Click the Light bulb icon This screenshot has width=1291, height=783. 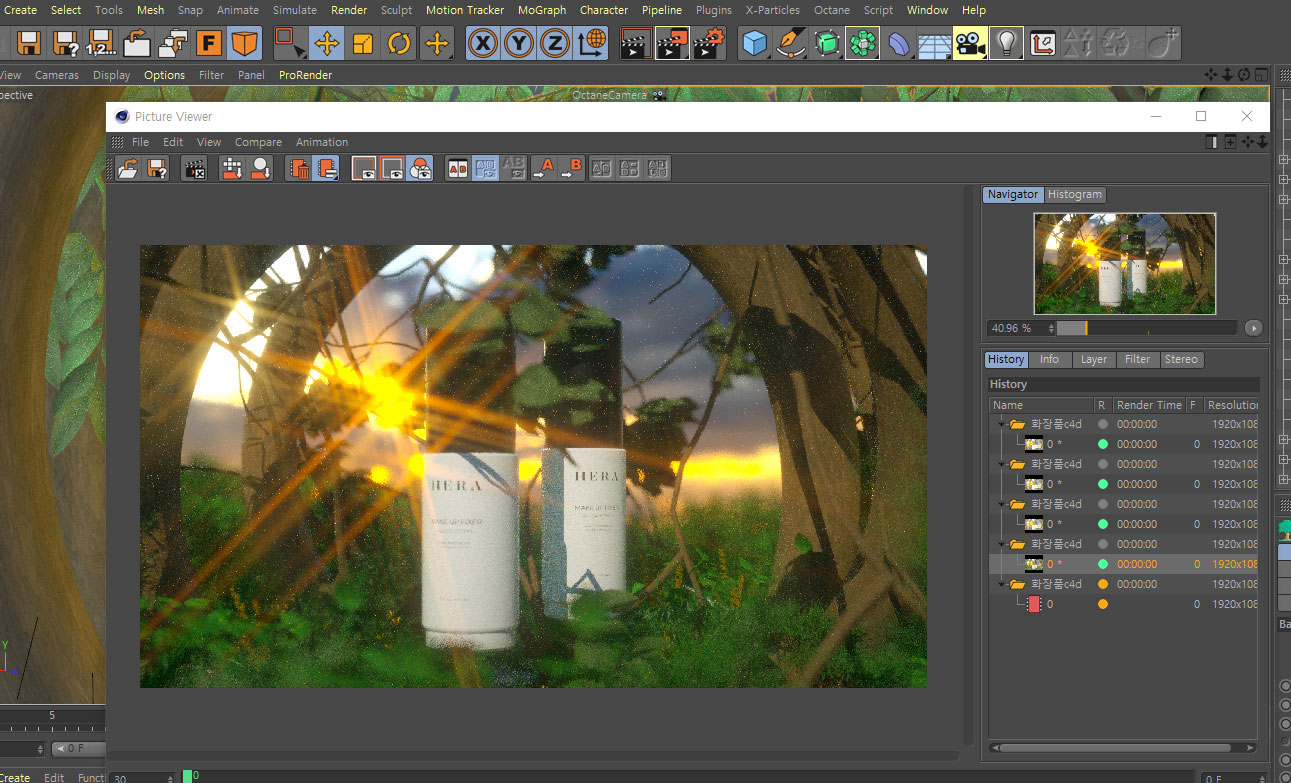(x=1007, y=43)
